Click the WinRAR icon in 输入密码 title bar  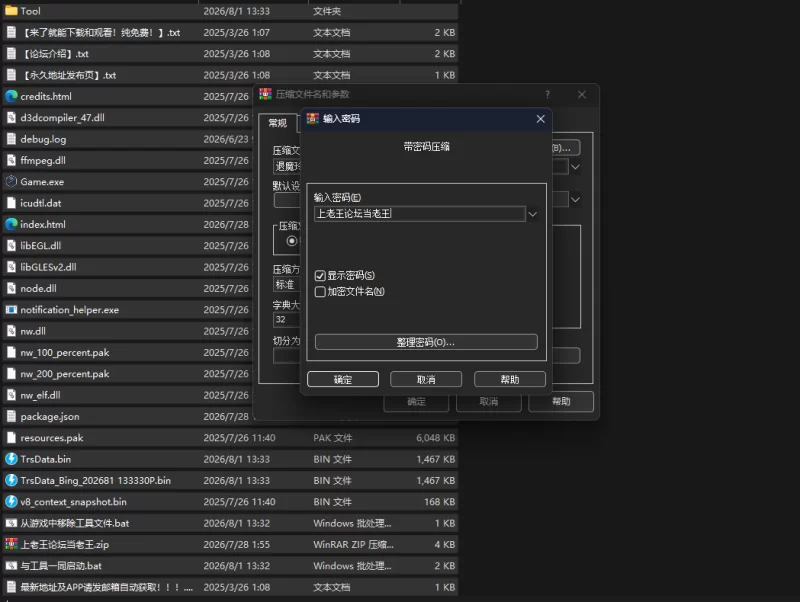tap(312, 118)
